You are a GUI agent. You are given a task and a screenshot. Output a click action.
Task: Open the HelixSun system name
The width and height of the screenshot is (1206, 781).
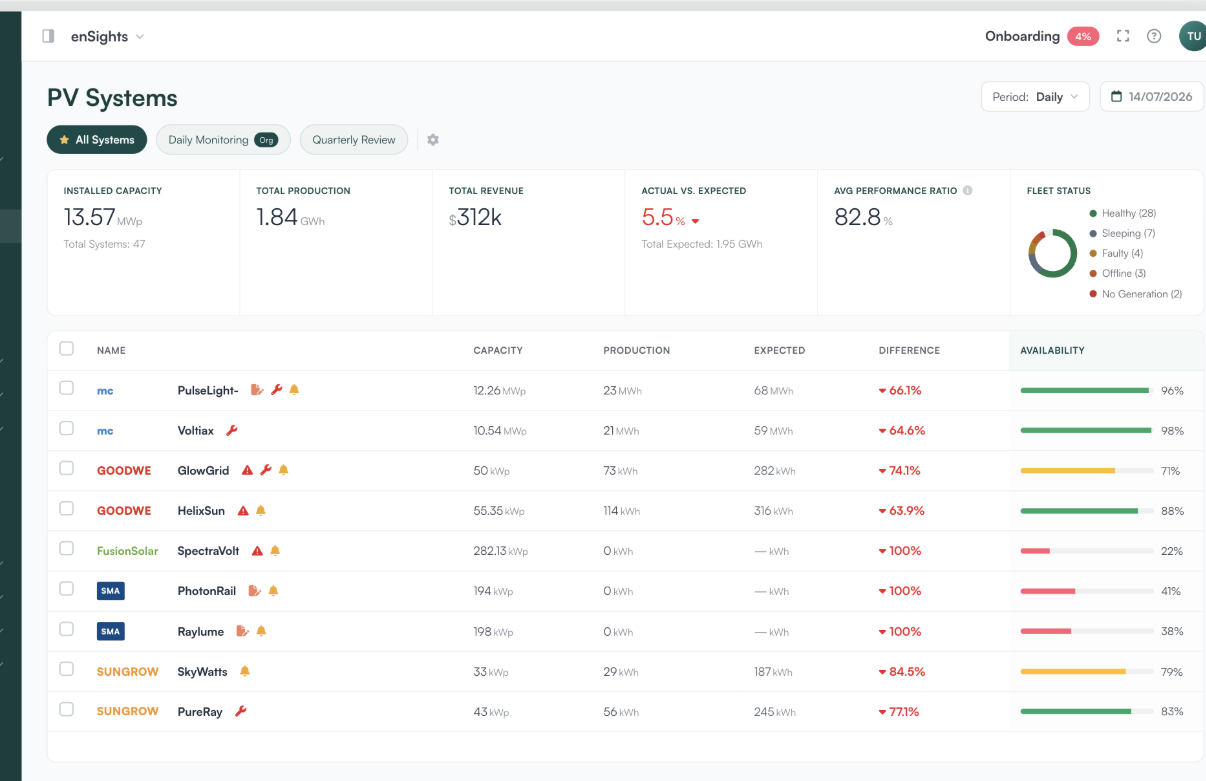(x=201, y=511)
